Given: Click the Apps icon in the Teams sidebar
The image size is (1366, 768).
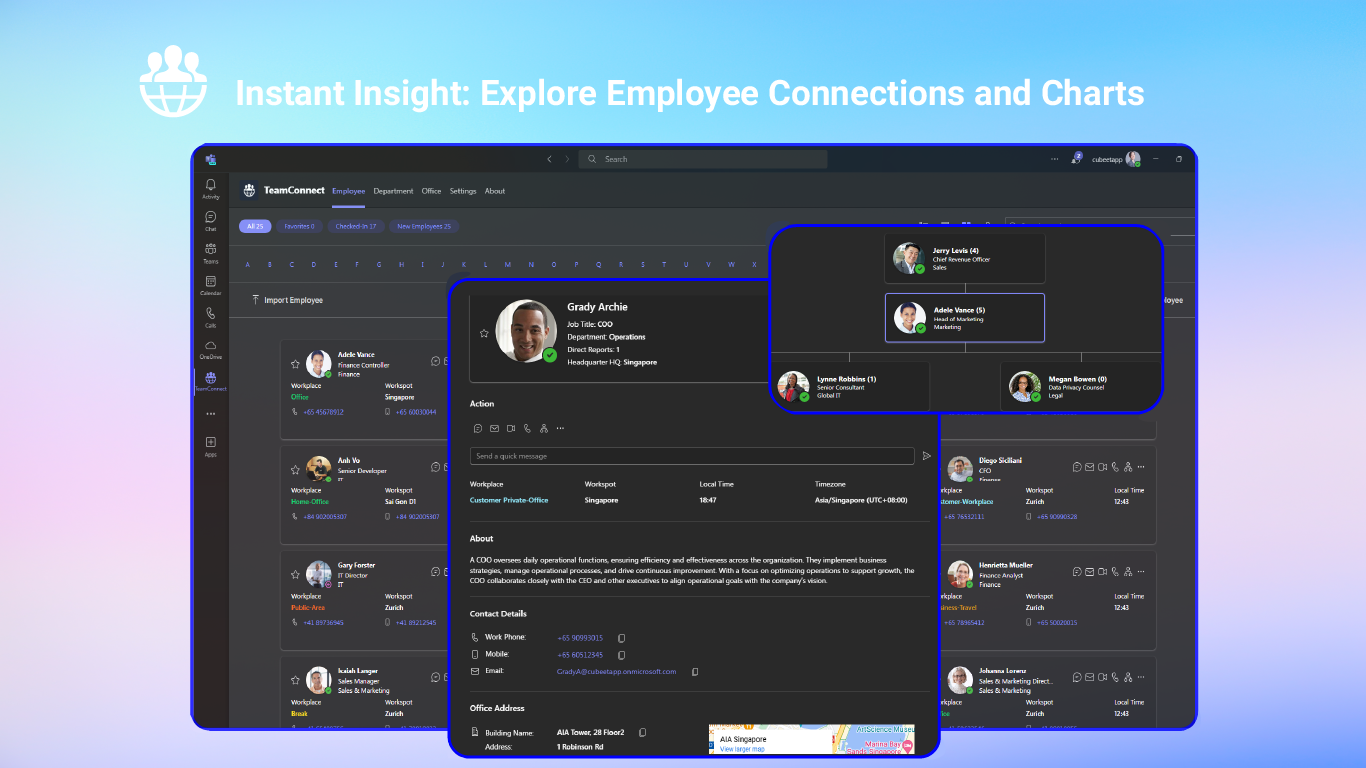Looking at the screenshot, I should click(210, 442).
